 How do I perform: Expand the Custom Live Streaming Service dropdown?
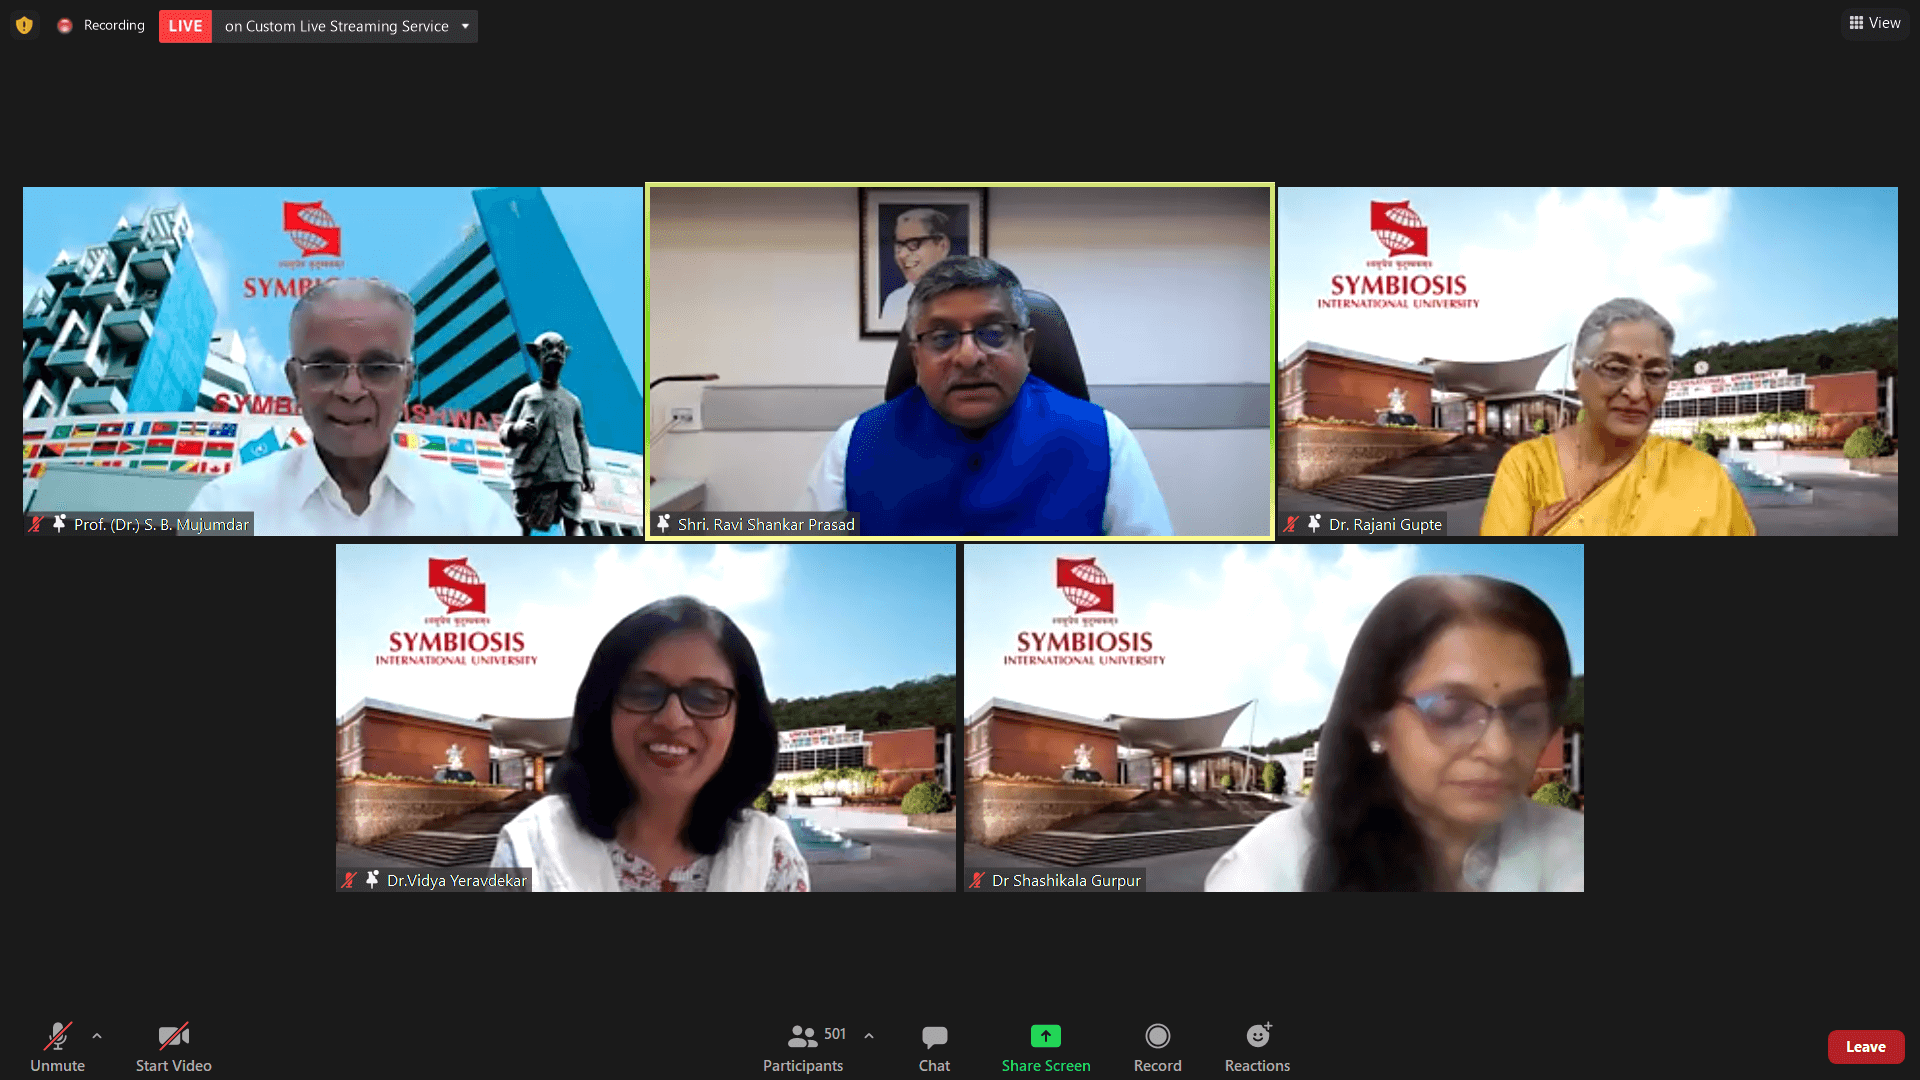point(465,26)
